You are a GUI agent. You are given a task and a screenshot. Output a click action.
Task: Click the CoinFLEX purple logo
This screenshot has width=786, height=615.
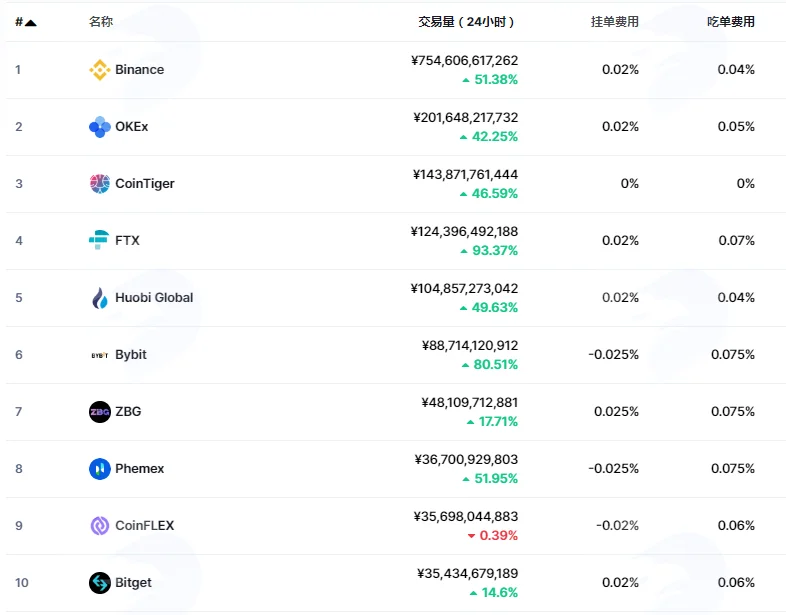100,526
